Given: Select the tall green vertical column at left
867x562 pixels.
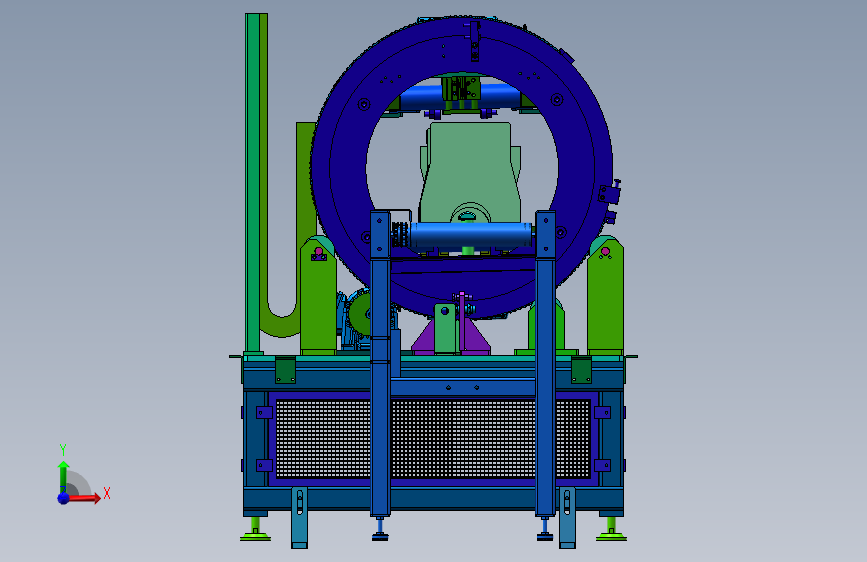Looking at the screenshot, I should [x=253, y=183].
